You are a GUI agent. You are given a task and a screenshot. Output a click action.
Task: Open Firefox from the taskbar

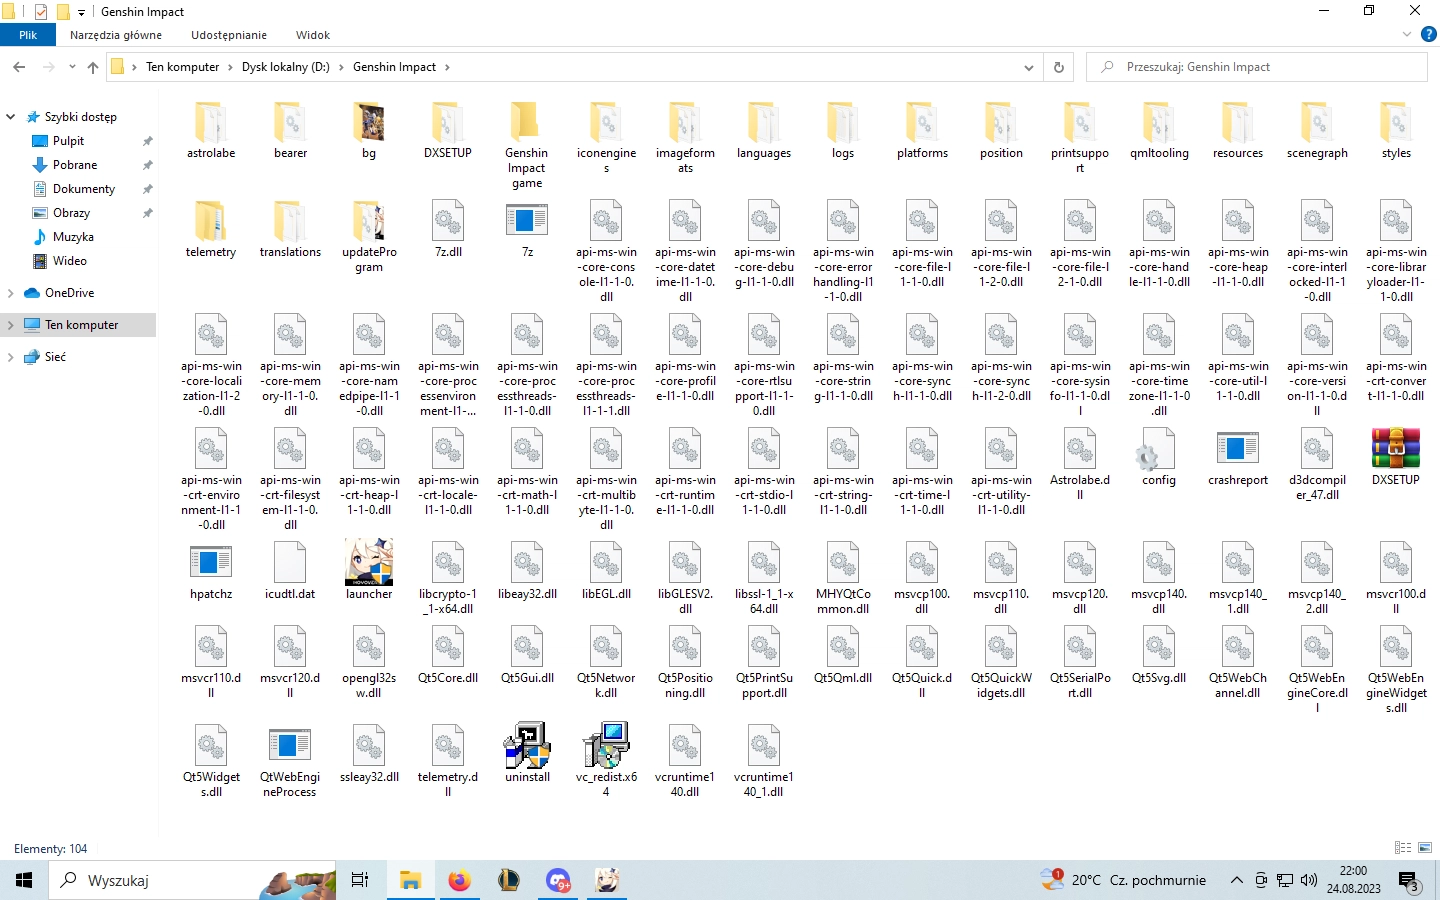pos(459,880)
